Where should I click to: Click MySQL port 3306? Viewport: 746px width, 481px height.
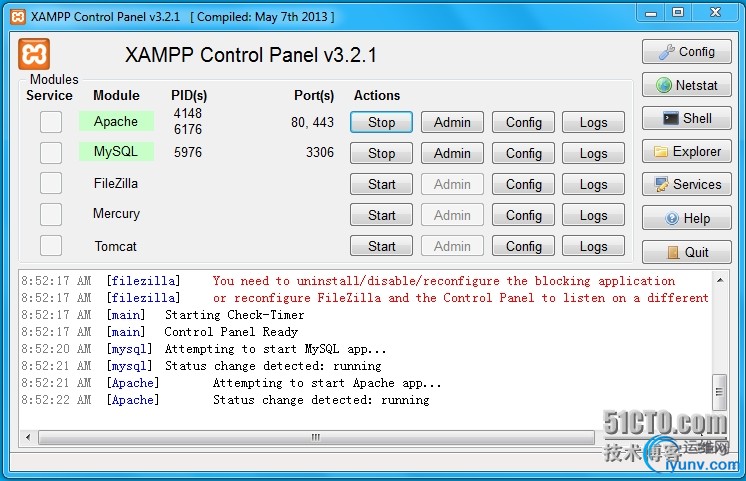320,152
